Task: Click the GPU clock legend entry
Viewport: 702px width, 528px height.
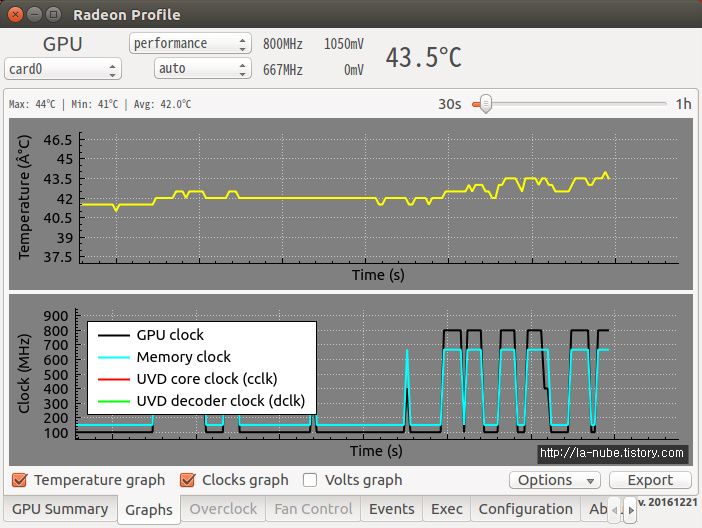Action: point(151,335)
